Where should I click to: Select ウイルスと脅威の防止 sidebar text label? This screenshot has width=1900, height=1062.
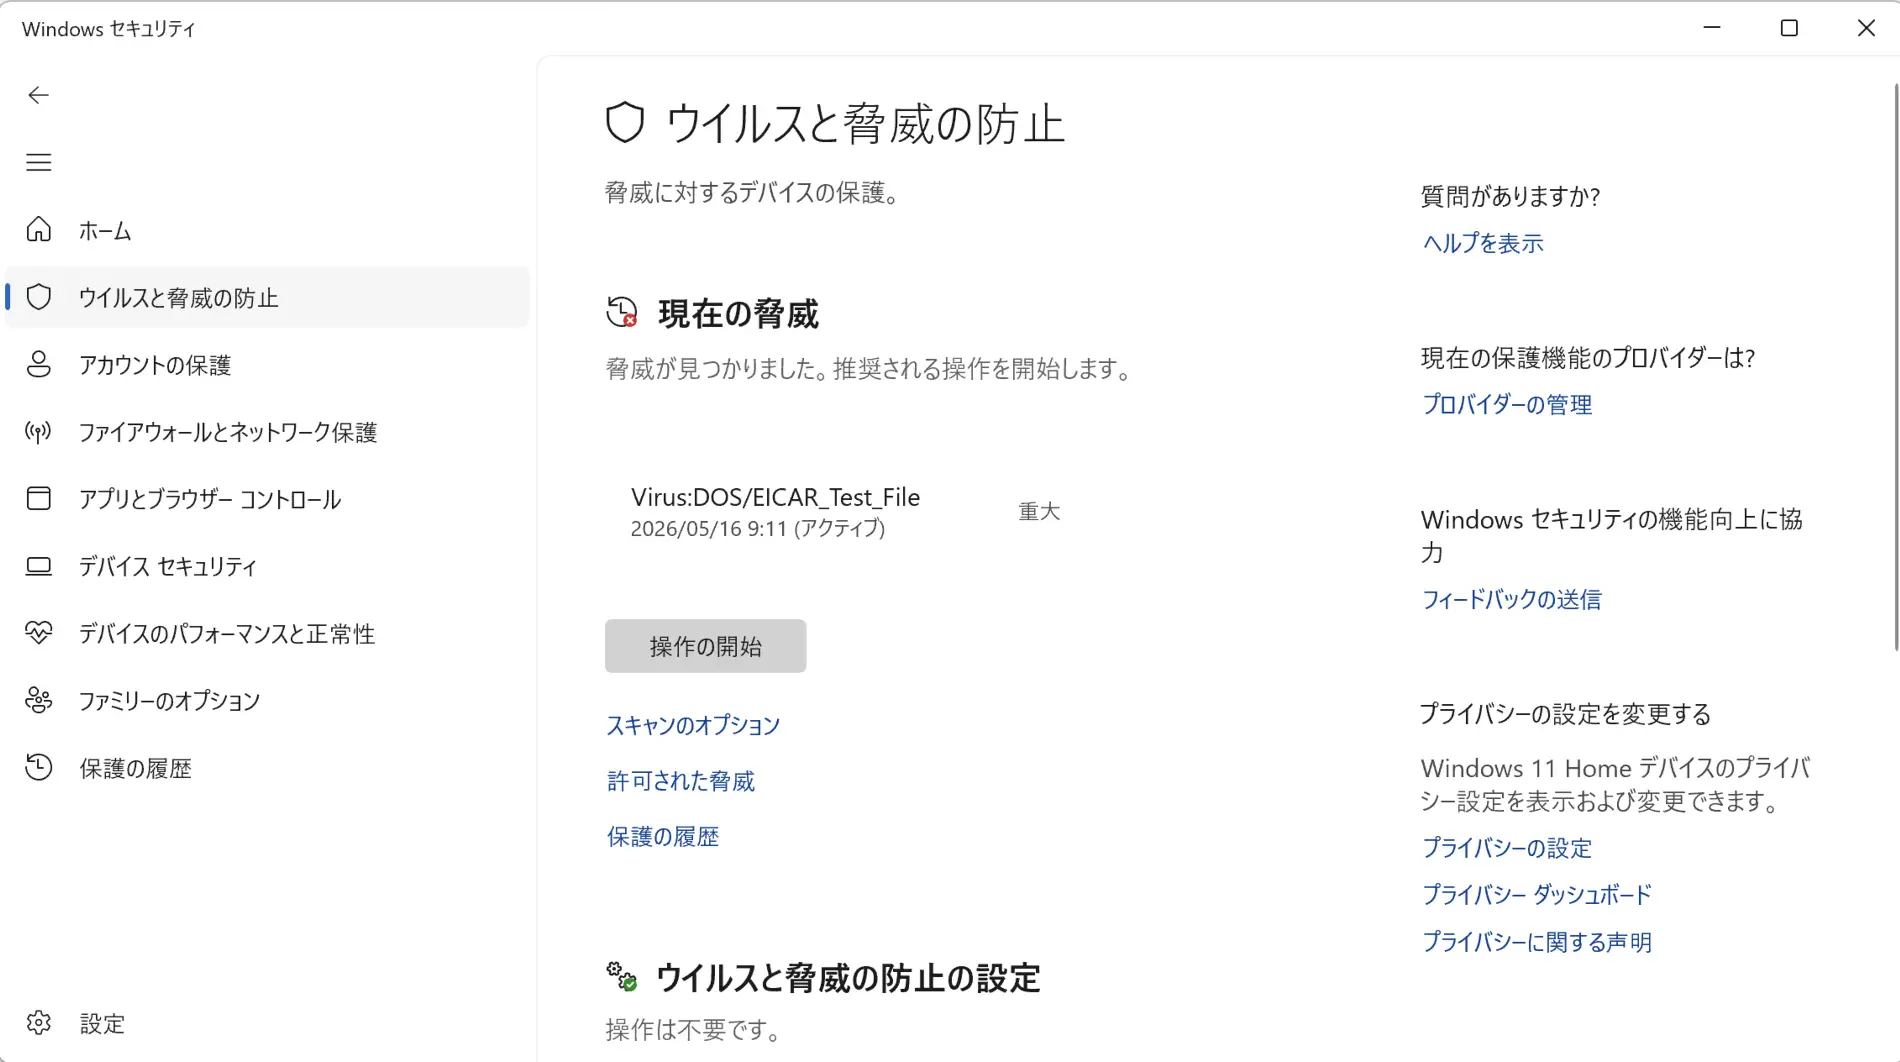(178, 298)
